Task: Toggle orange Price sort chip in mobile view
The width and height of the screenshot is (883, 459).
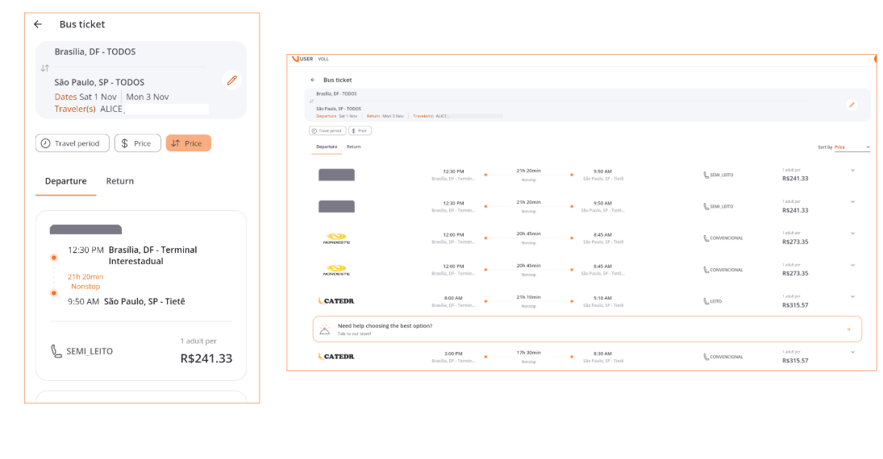Action: (x=188, y=143)
